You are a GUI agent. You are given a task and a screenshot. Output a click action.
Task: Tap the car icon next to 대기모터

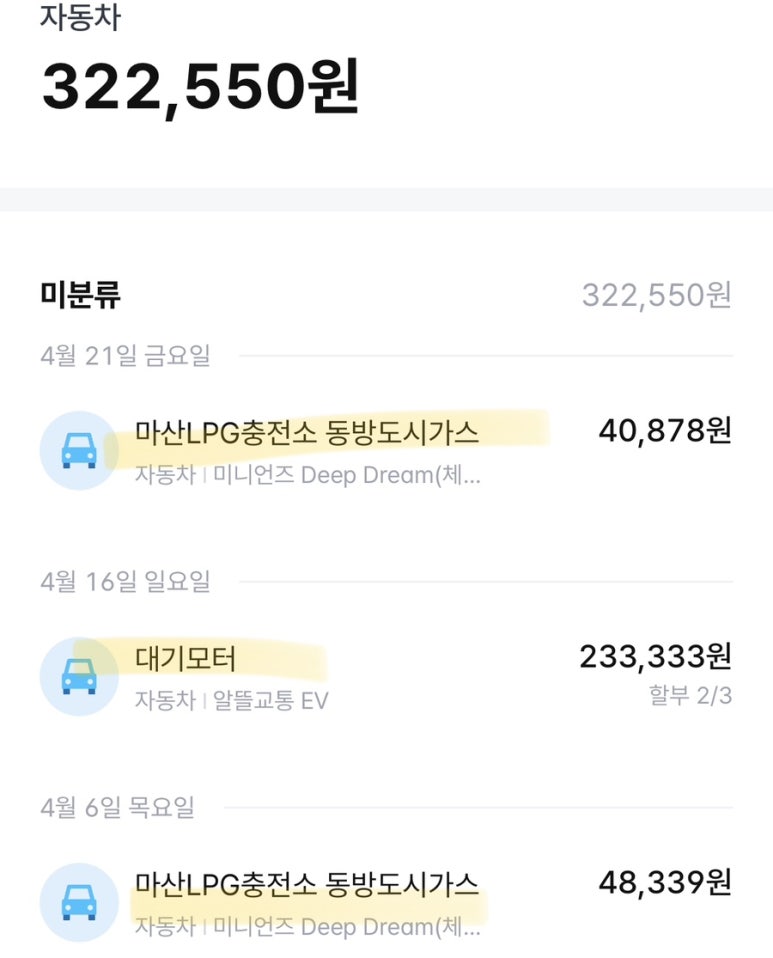pos(78,676)
